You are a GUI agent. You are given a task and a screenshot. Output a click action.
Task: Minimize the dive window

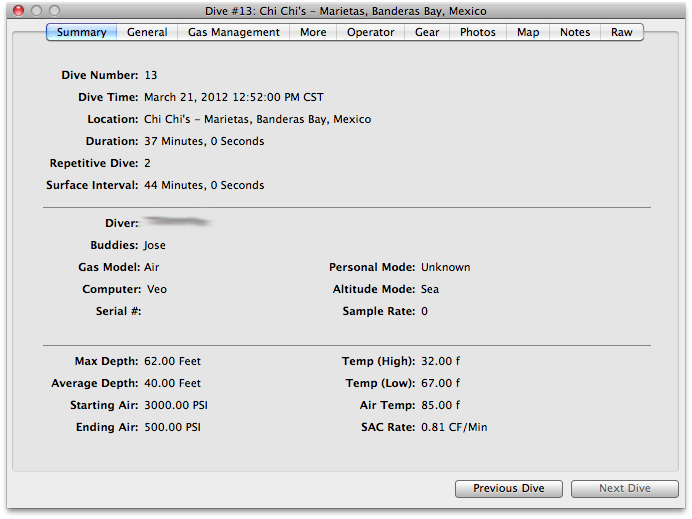coord(37,10)
